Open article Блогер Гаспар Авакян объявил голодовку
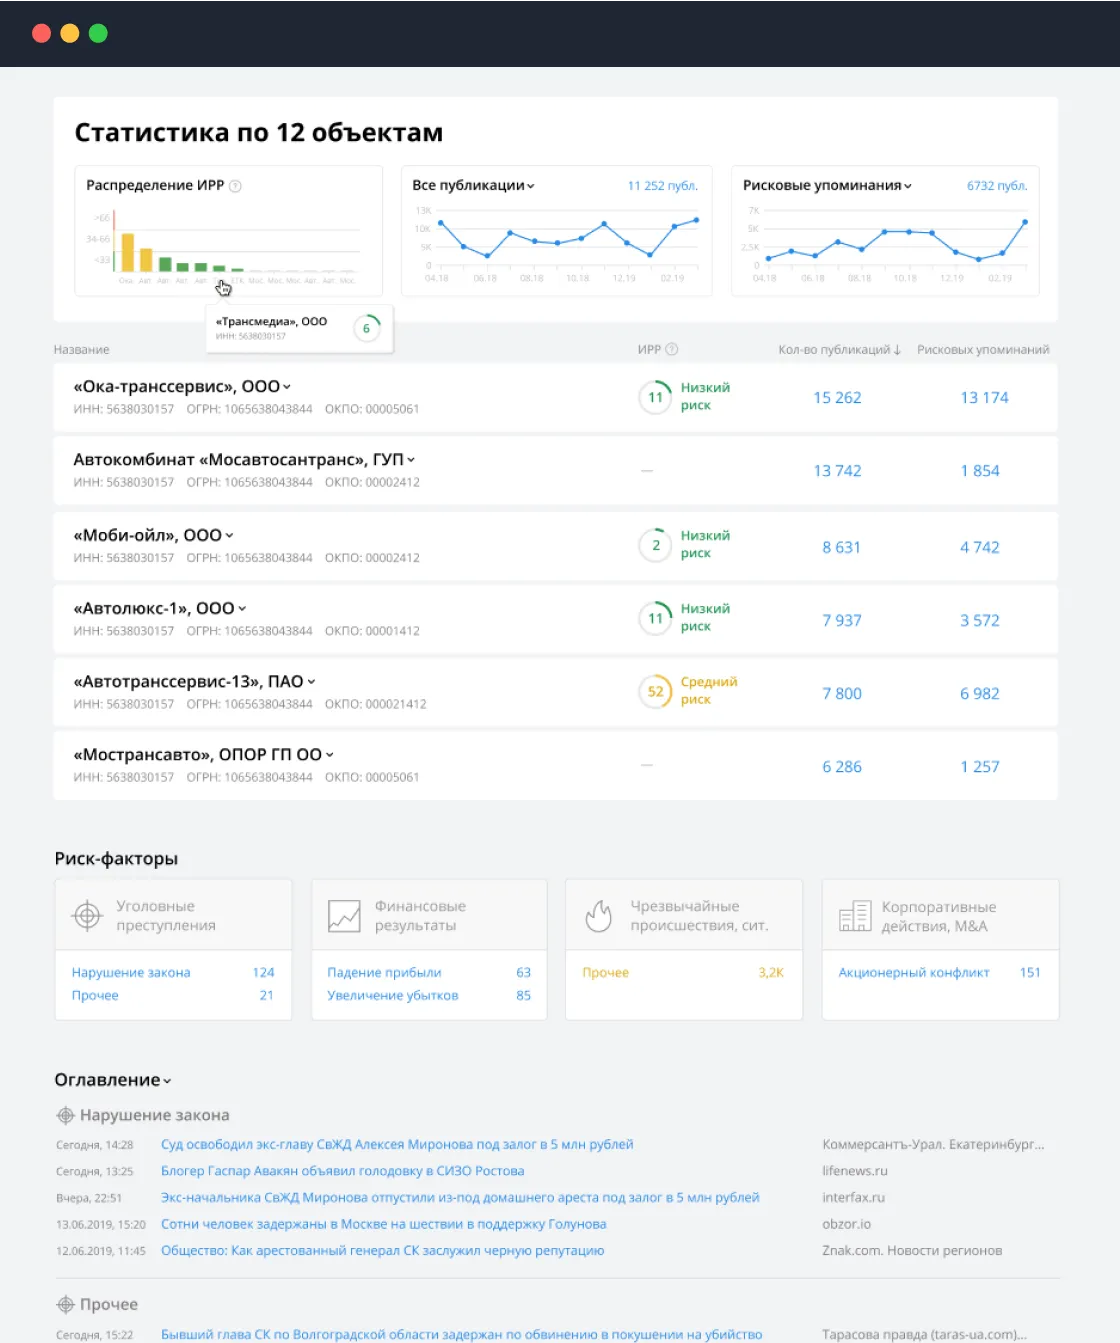The height and width of the screenshot is (1343, 1120). tap(343, 1171)
